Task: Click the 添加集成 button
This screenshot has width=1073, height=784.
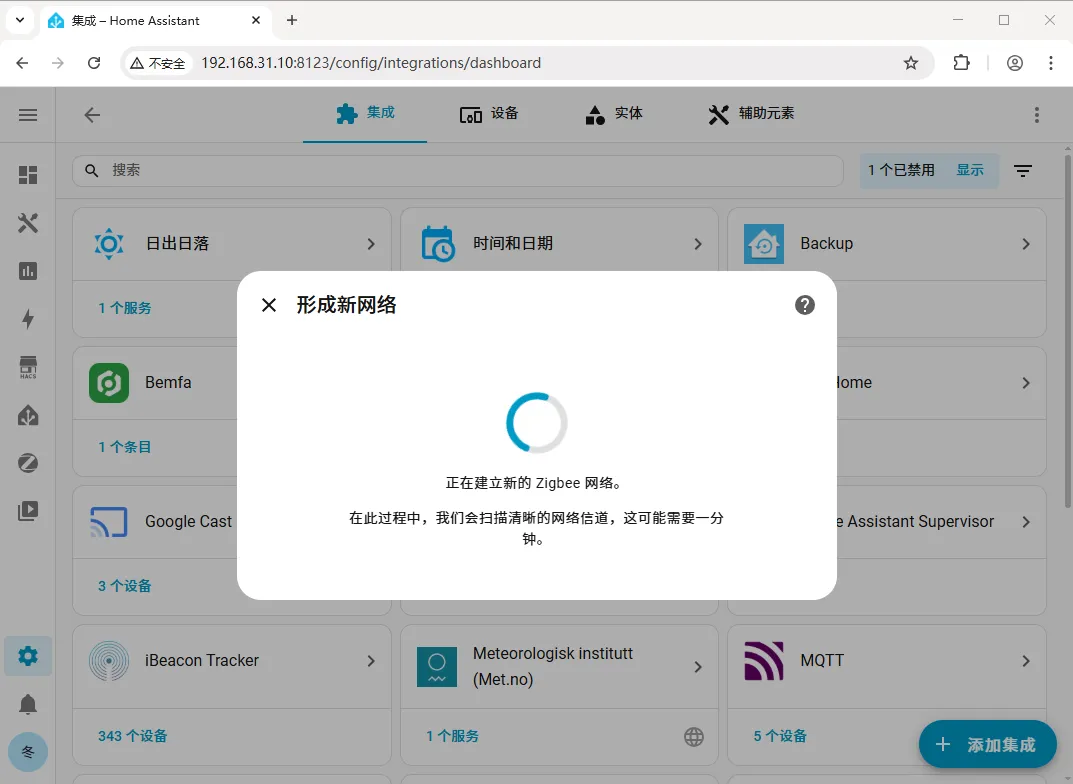Action: 987,744
